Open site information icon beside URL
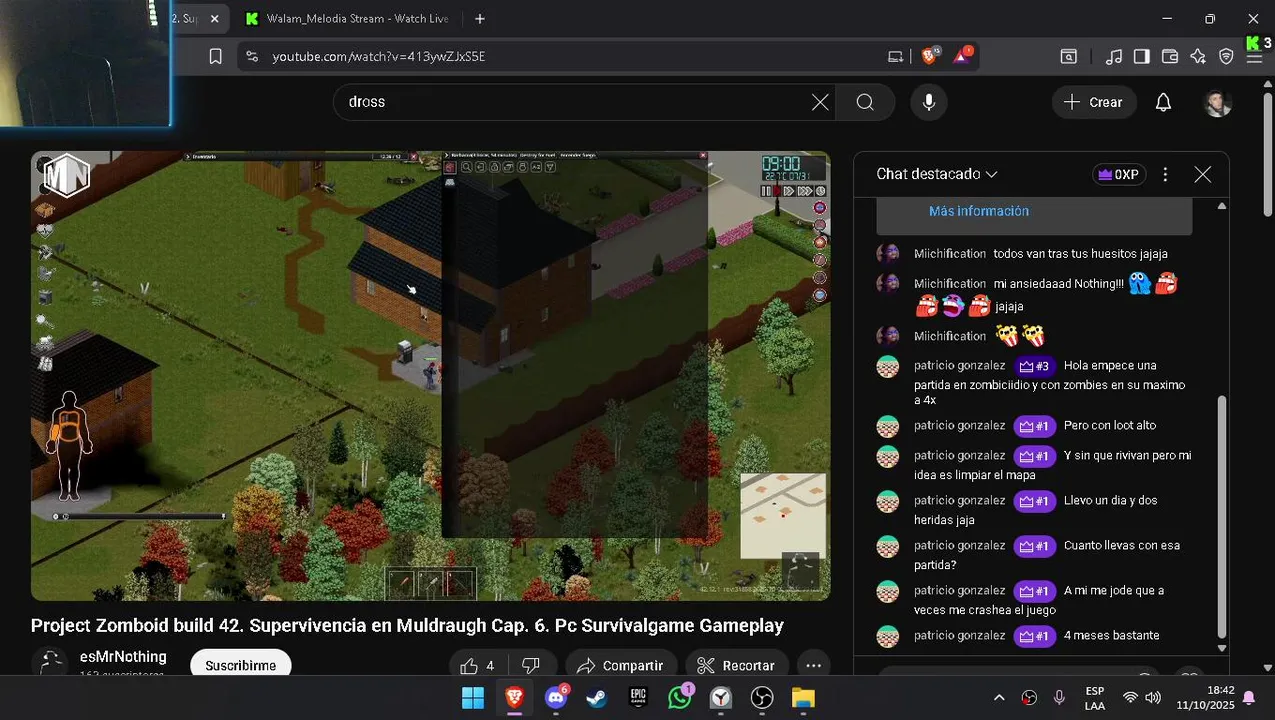The height and width of the screenshot is (720, 1275). 251,57
